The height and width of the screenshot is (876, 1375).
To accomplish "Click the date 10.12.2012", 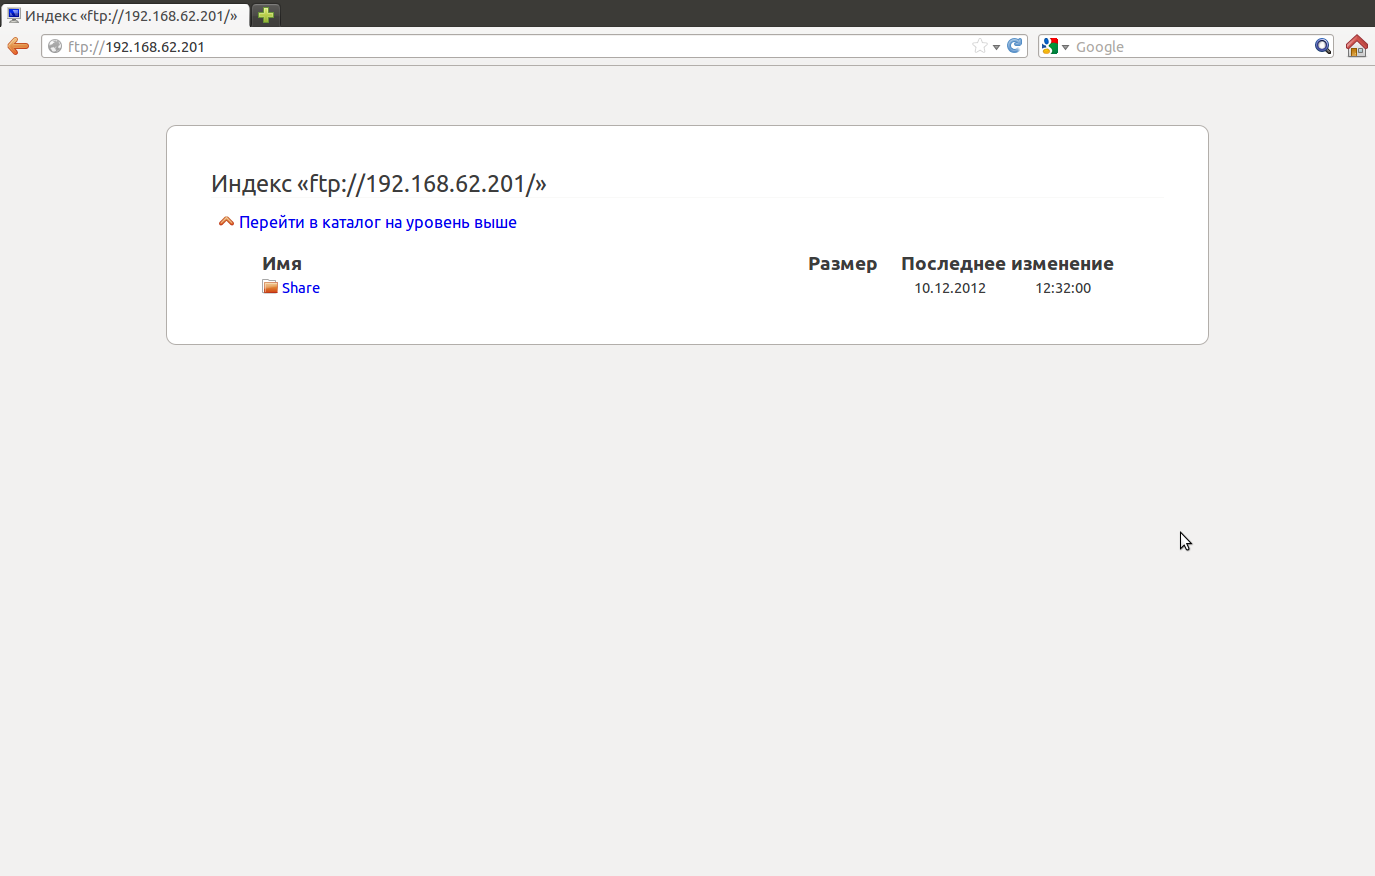I will 950,288.
